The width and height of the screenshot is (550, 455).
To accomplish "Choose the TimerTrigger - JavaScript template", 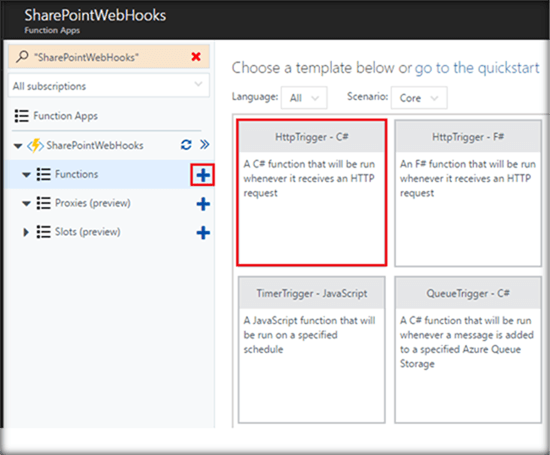I will tap(311, 350).
